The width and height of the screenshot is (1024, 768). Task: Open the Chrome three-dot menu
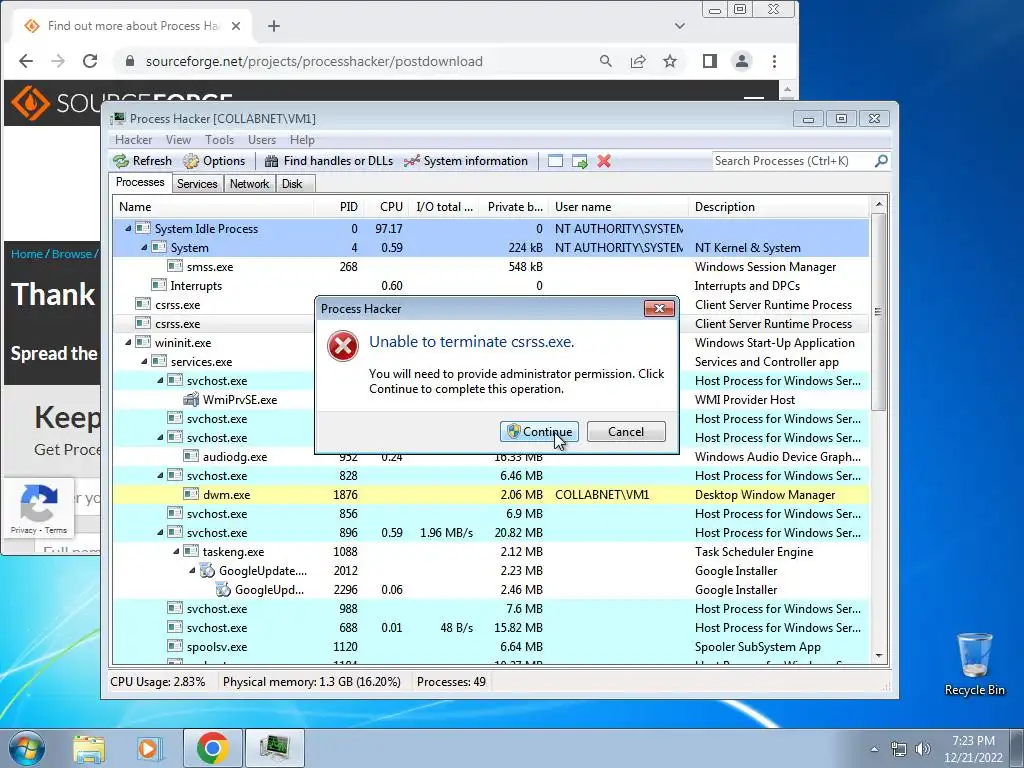click(x=775, y=61)
